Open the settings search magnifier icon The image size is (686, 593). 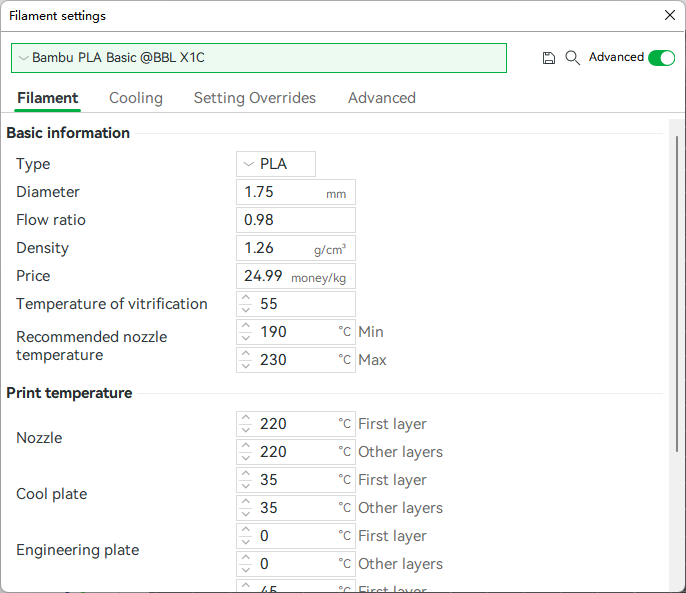pos(572,58)
